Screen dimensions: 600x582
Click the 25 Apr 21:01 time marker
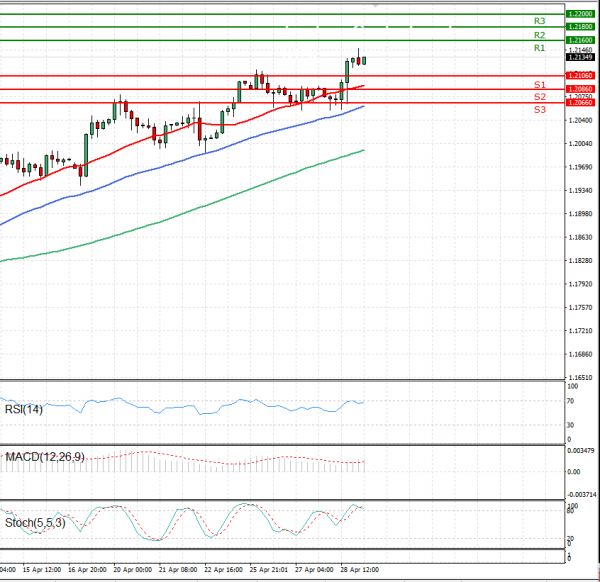pos(268,569)
